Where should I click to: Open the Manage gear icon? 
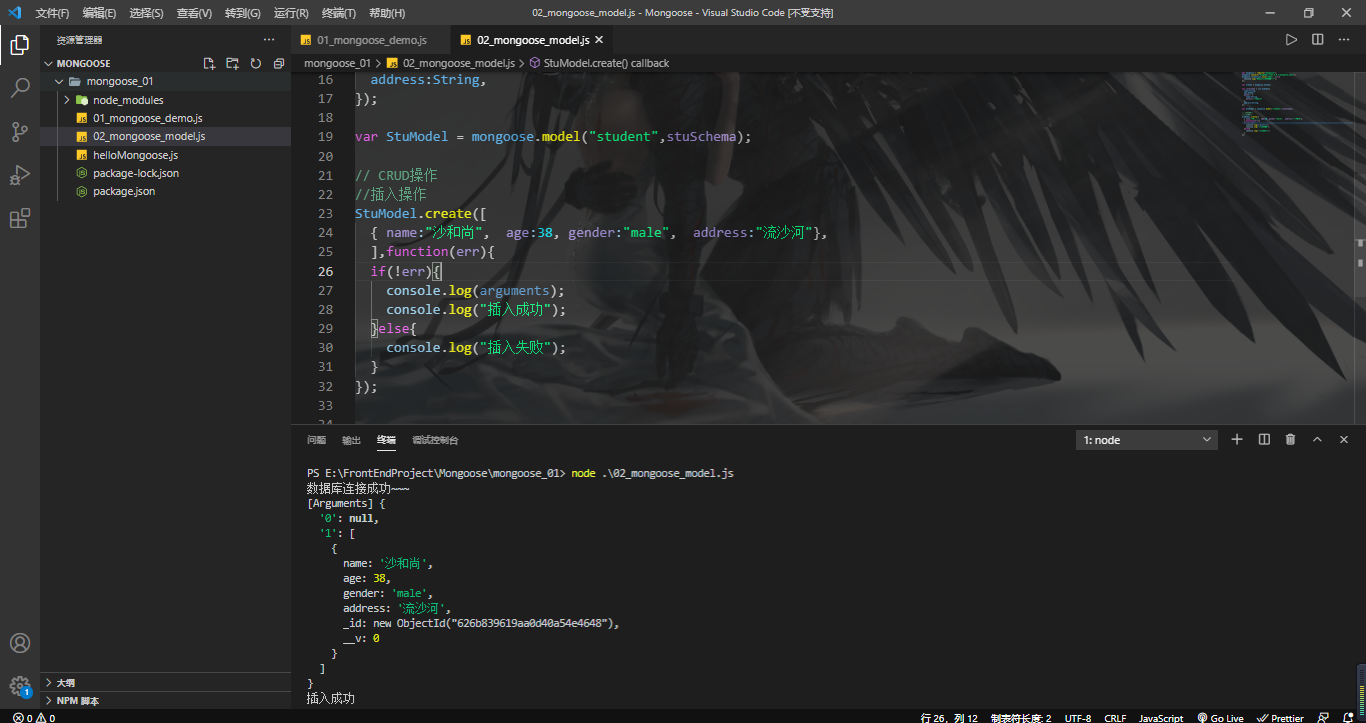tap(20, 686)
